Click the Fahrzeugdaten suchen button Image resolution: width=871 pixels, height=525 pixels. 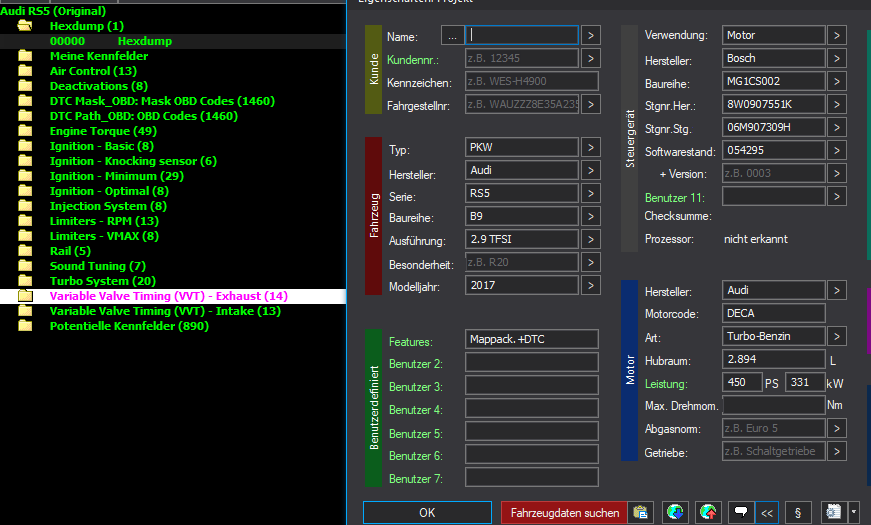[565, 513]
